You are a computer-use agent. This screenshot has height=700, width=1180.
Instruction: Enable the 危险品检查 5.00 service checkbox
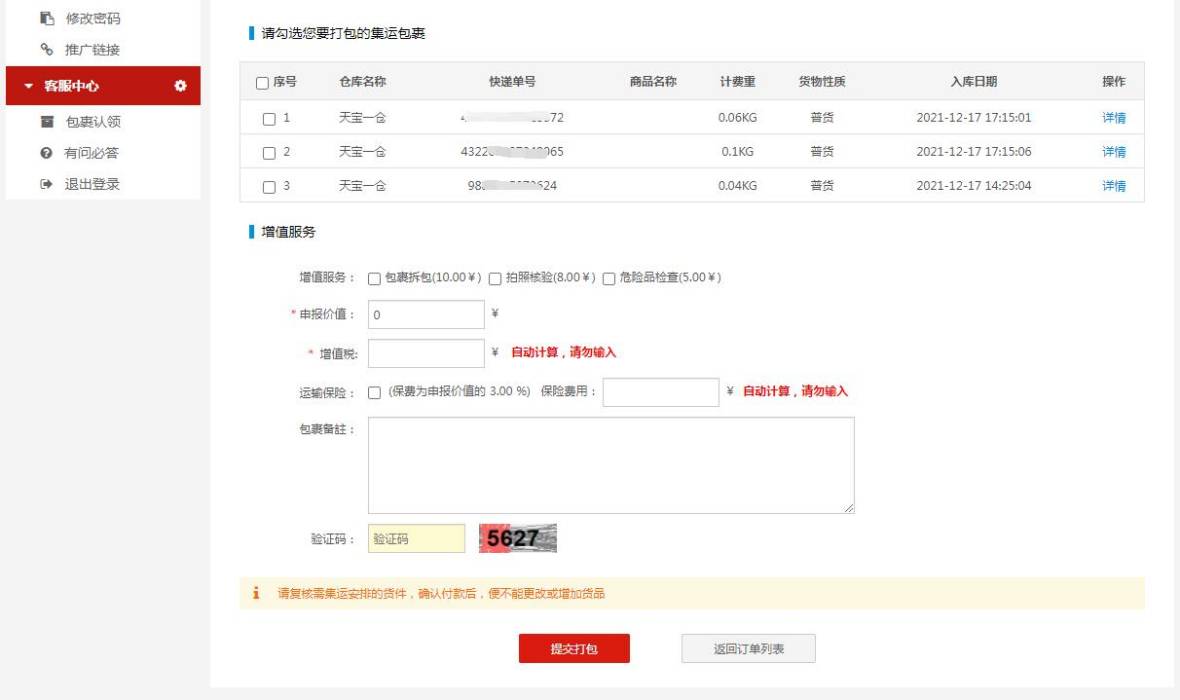tap(609, 278)
